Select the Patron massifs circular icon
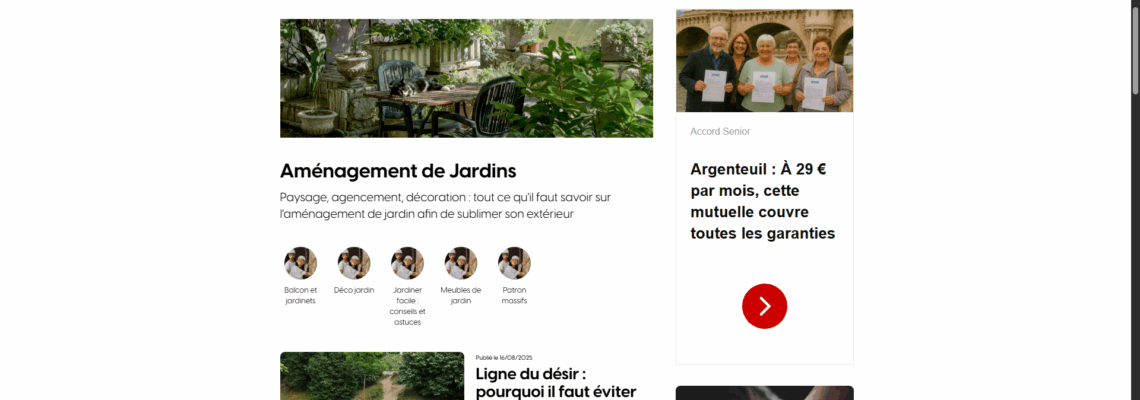Image resolution: width=1140 pixels, height=400 pixels. 514,263
